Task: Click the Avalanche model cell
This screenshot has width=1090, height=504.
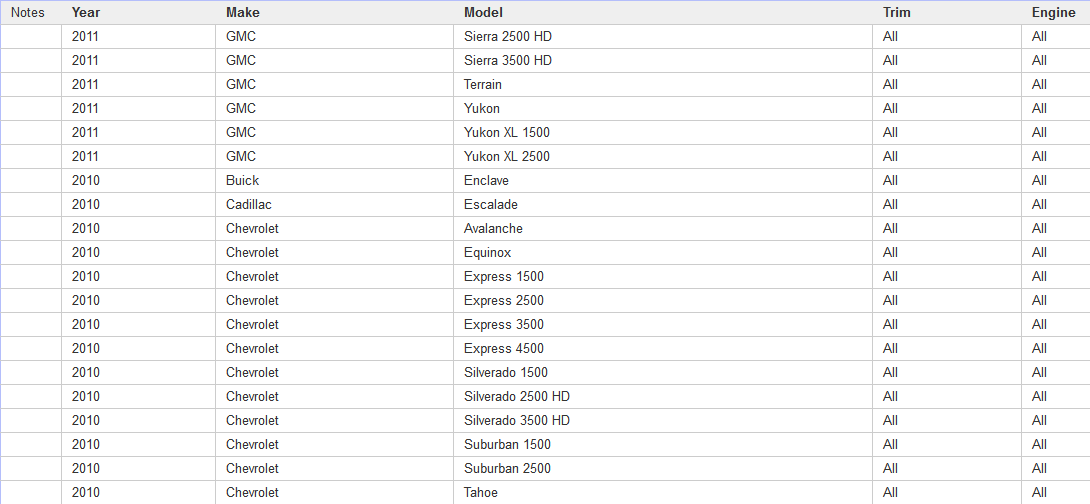Action: click(x=493, y=229)
